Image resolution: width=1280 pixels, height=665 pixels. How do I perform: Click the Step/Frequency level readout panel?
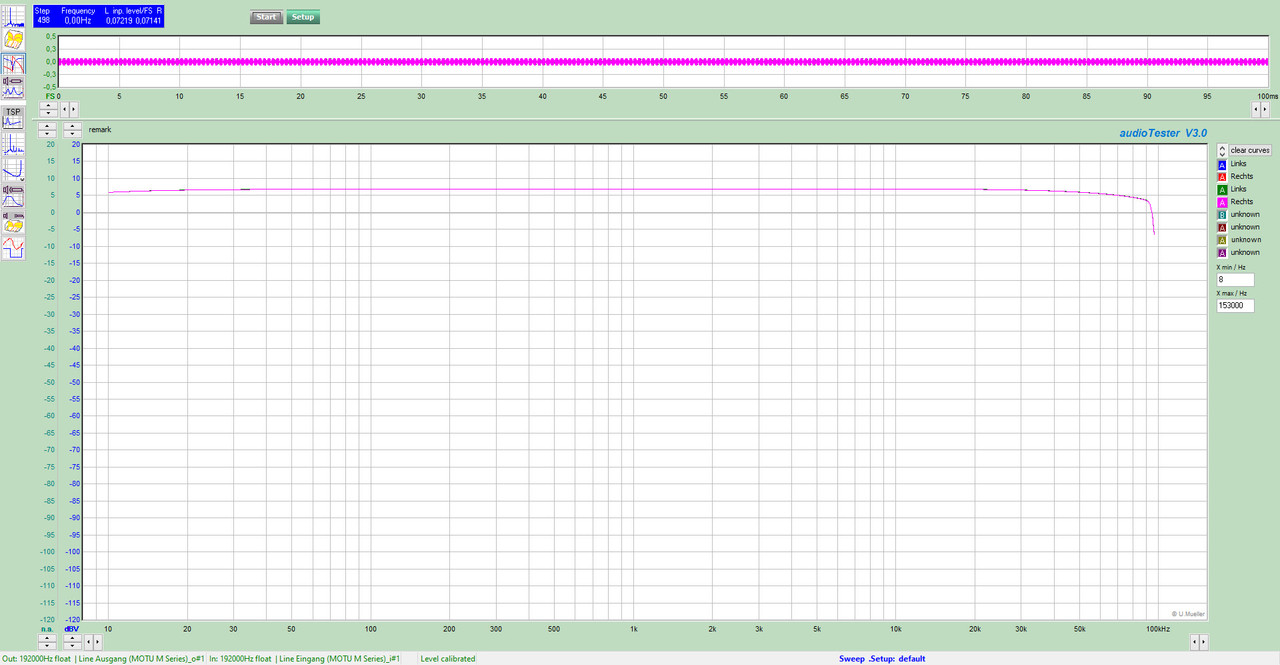pos(98,15)
